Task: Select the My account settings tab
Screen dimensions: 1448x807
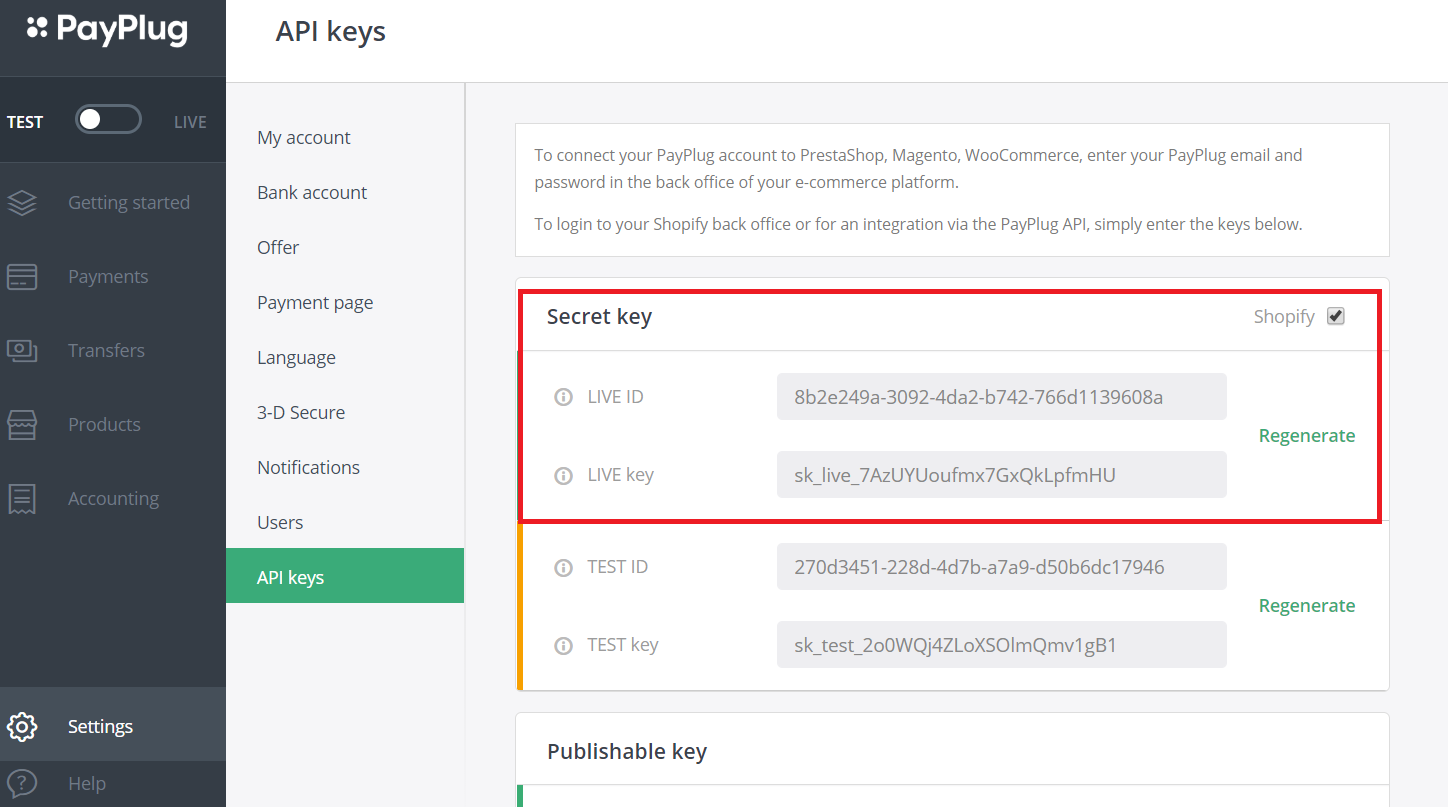Action: point(345,138)
